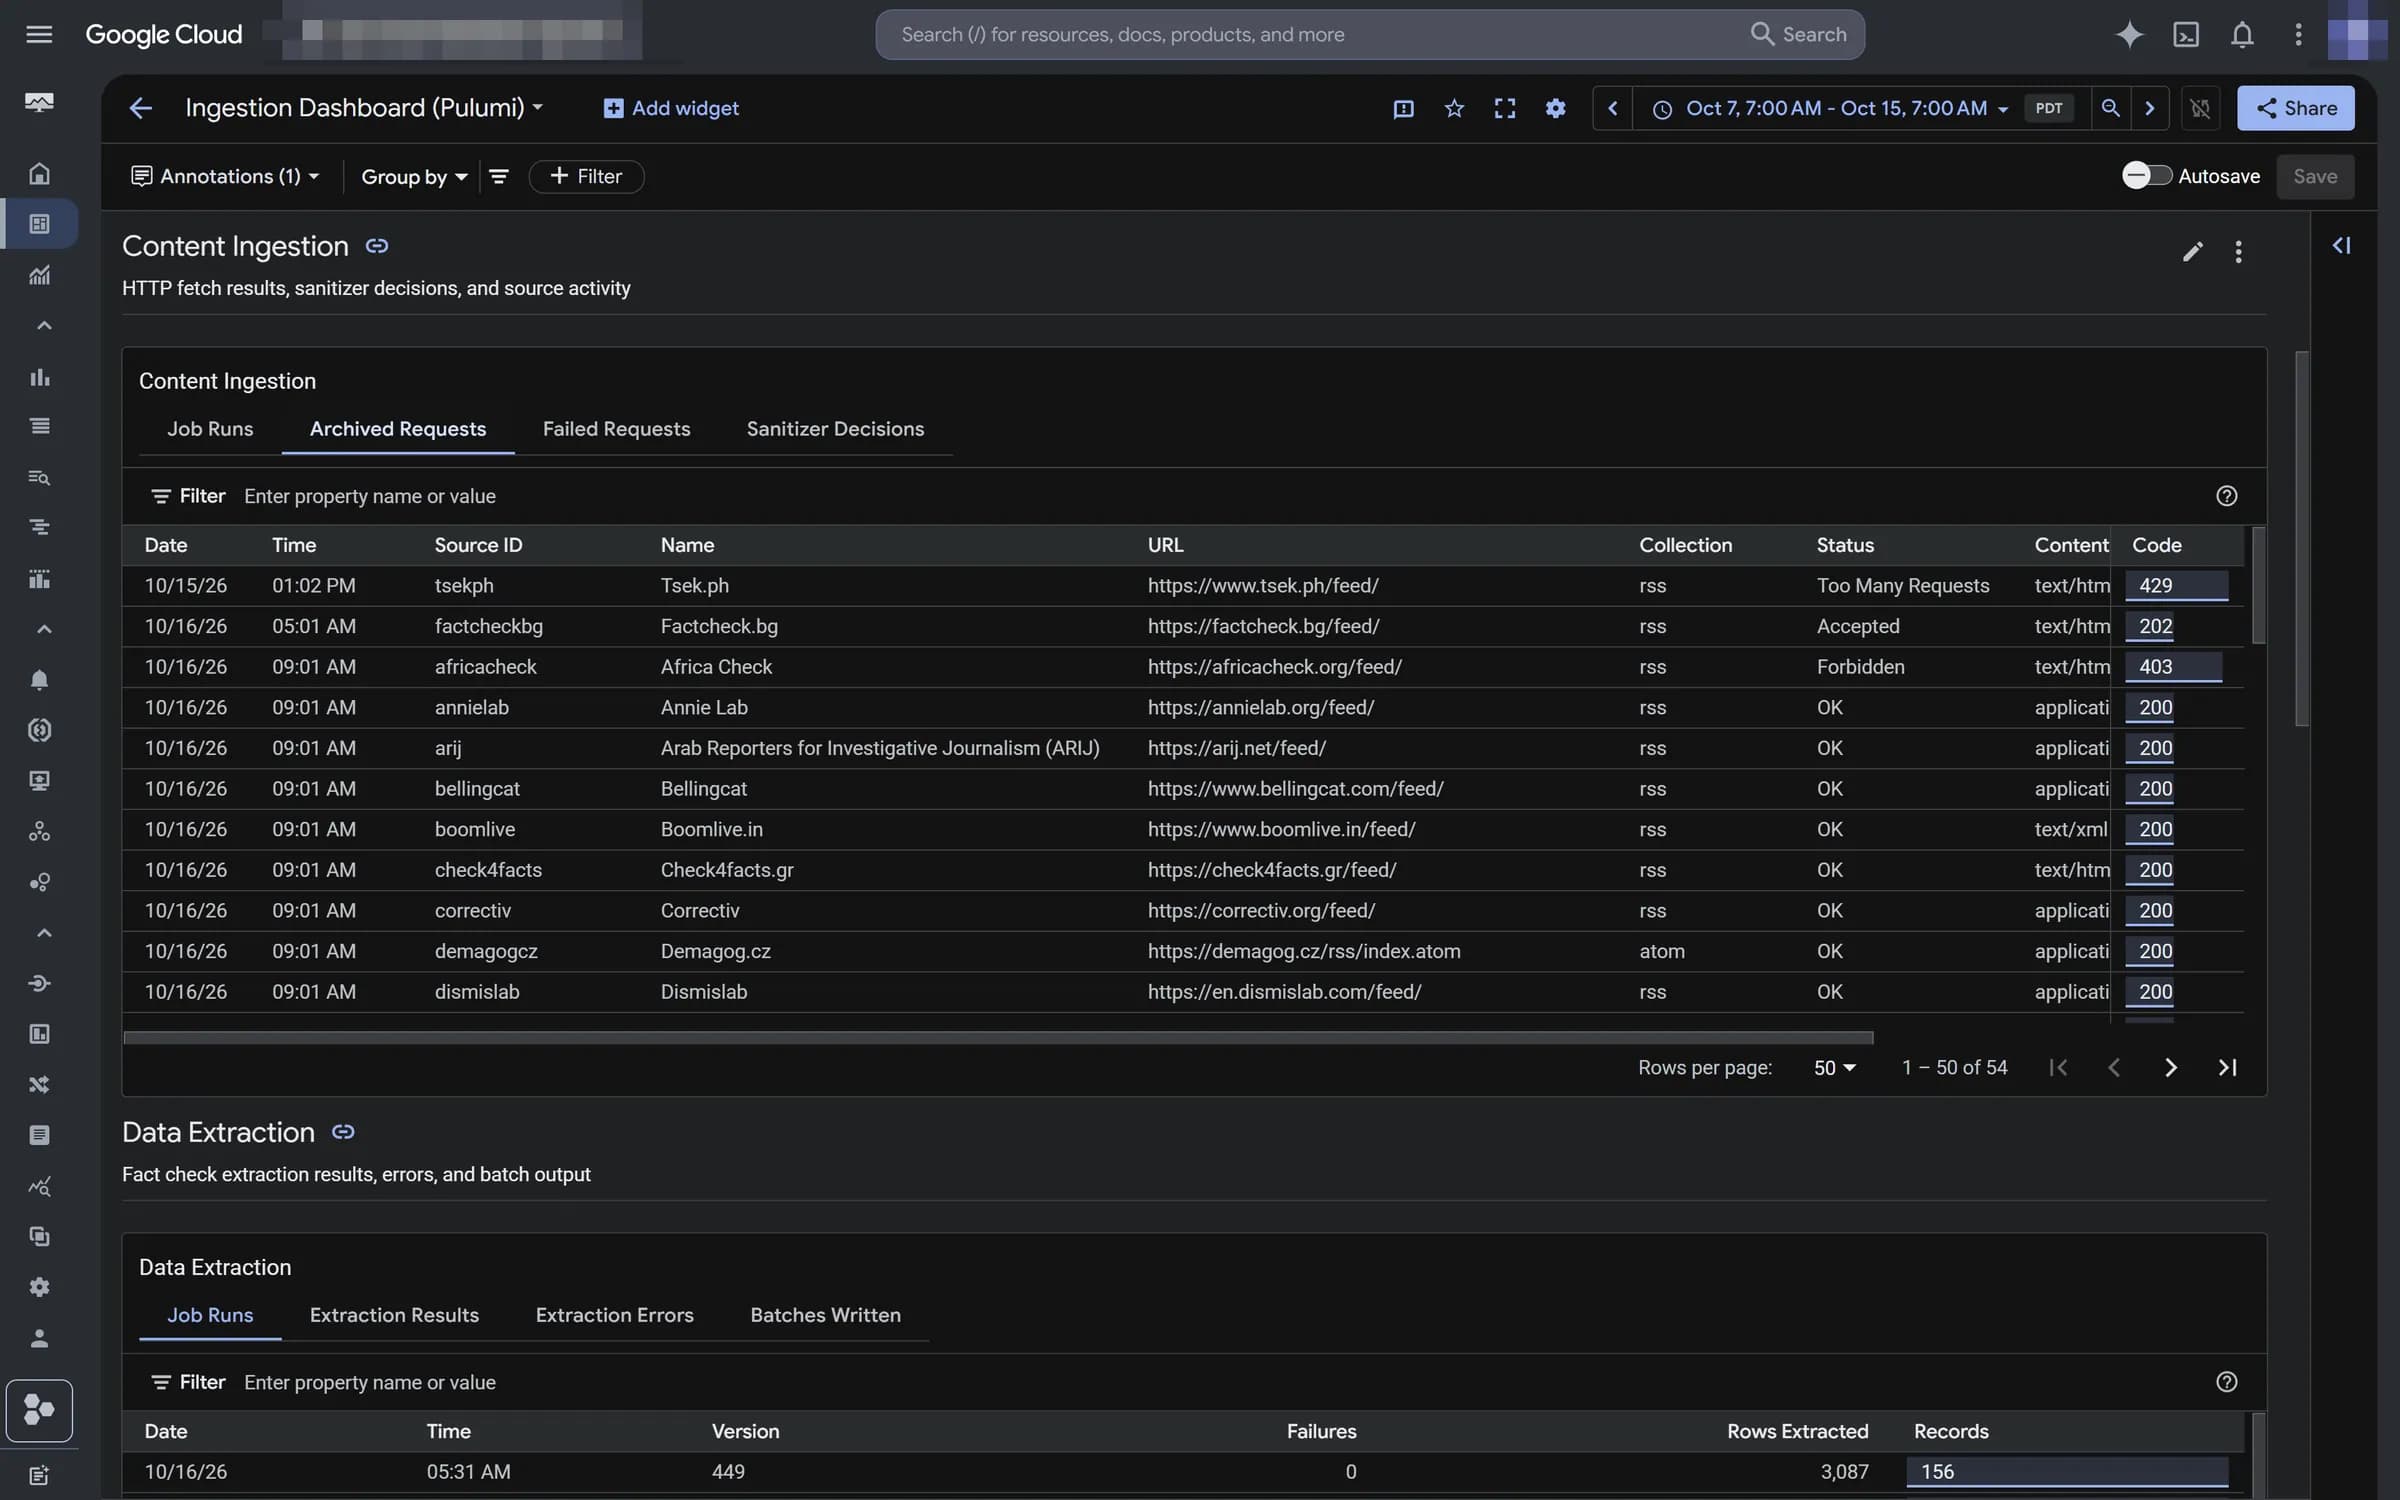Click the Add widget button
The image size is (2400, 1500).
[671, 108]
